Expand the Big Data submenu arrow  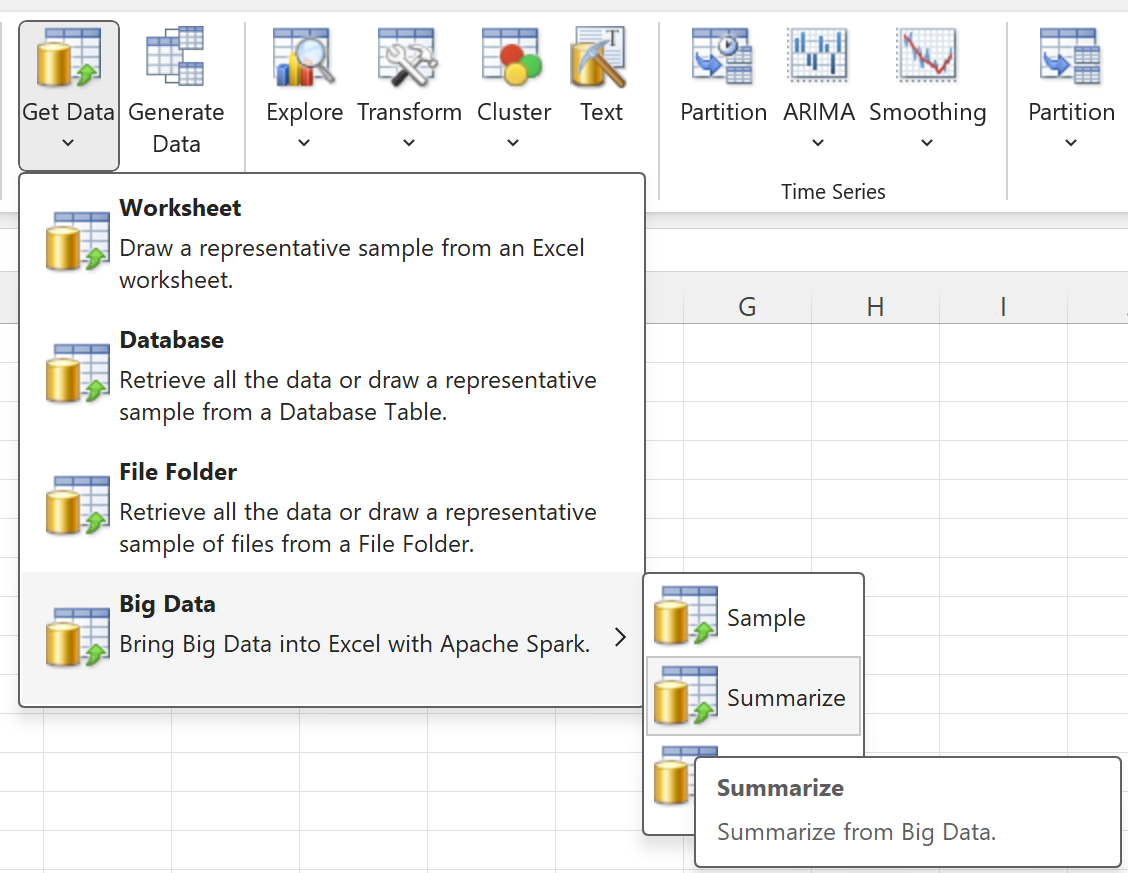(x=621, y=638)
